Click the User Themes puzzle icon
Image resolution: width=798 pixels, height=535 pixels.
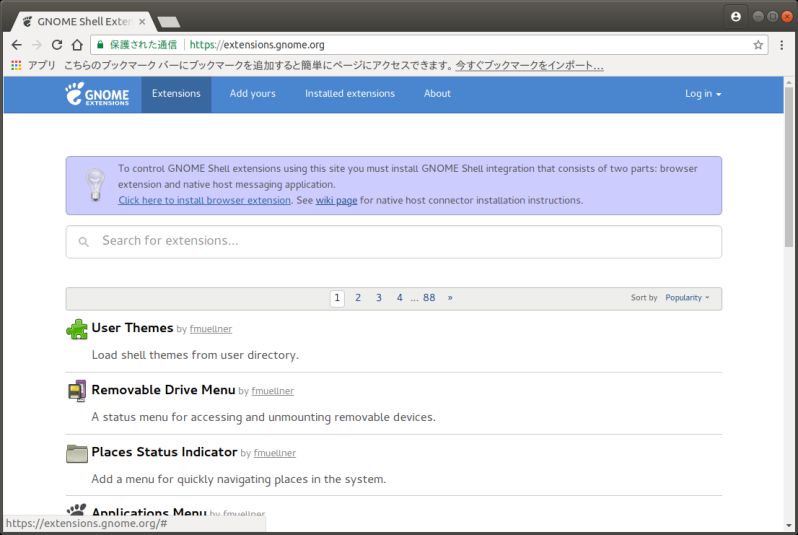77,329
